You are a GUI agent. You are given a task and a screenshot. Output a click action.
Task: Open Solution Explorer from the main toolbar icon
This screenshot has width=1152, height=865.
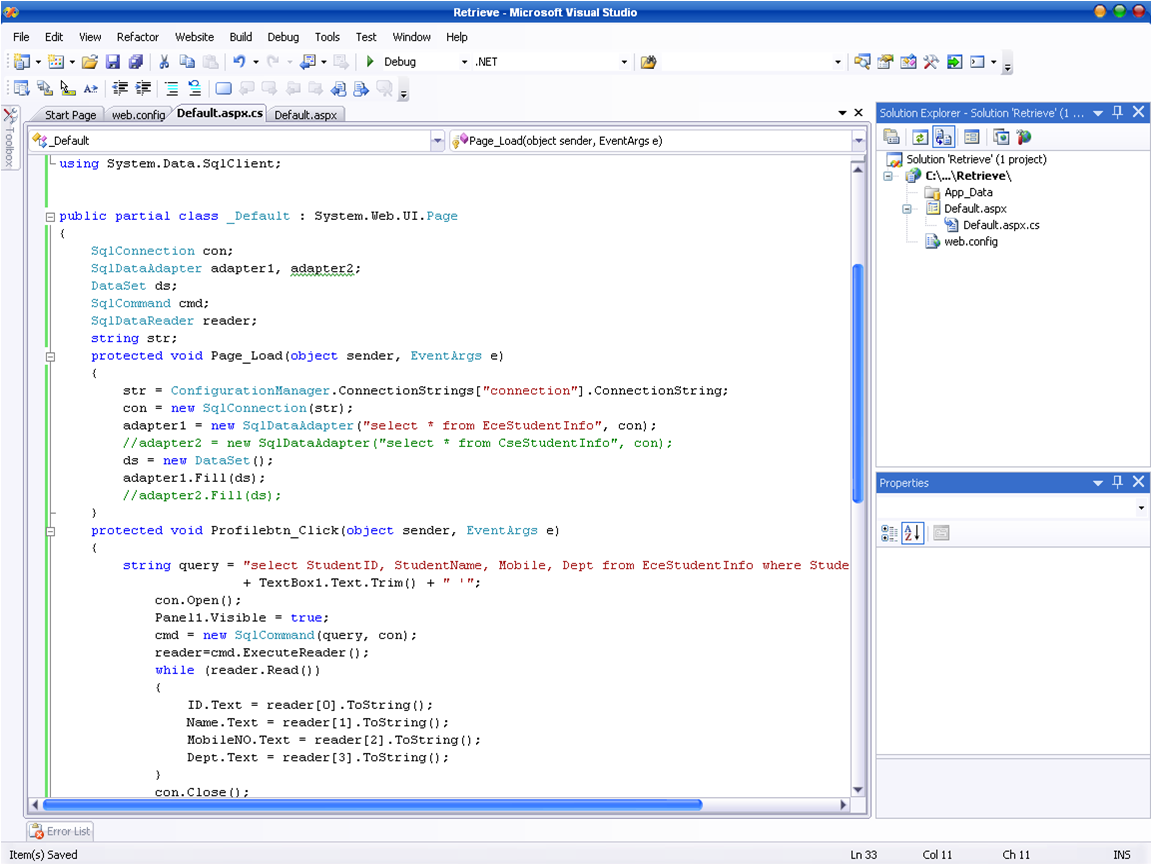[863, 62]
